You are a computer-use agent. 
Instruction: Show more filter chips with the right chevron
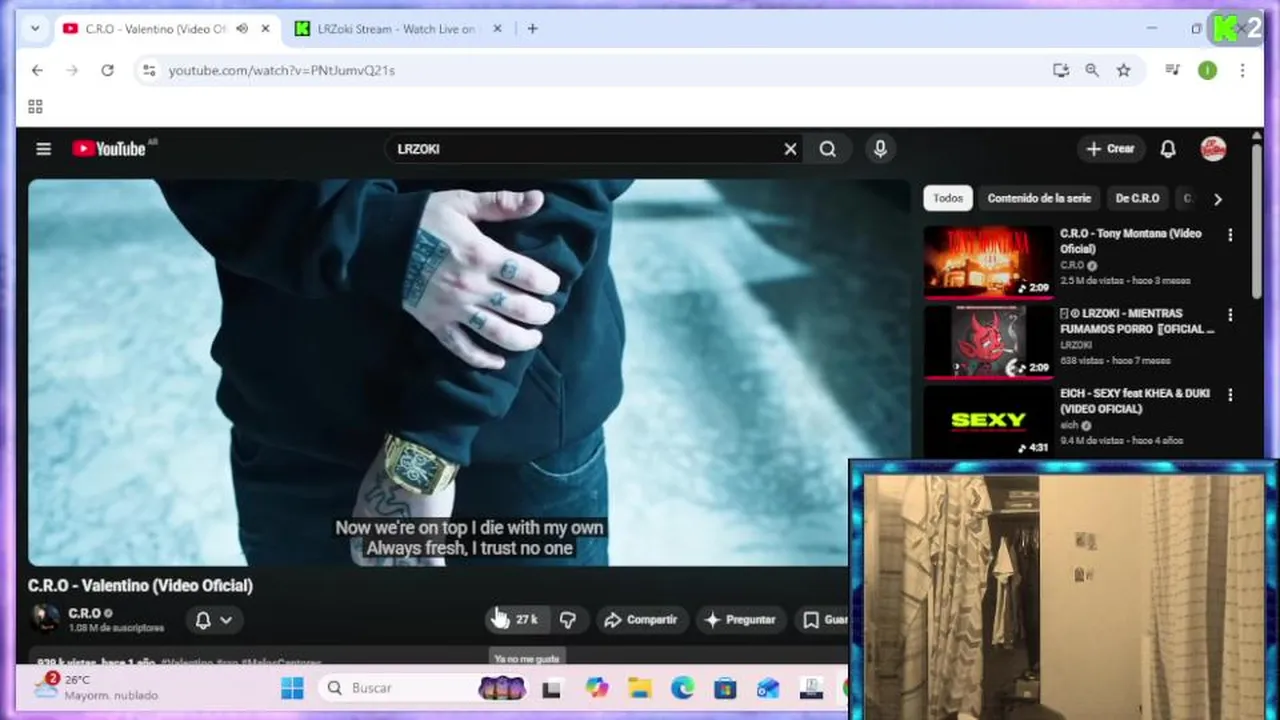click(x=1217, y=199)
